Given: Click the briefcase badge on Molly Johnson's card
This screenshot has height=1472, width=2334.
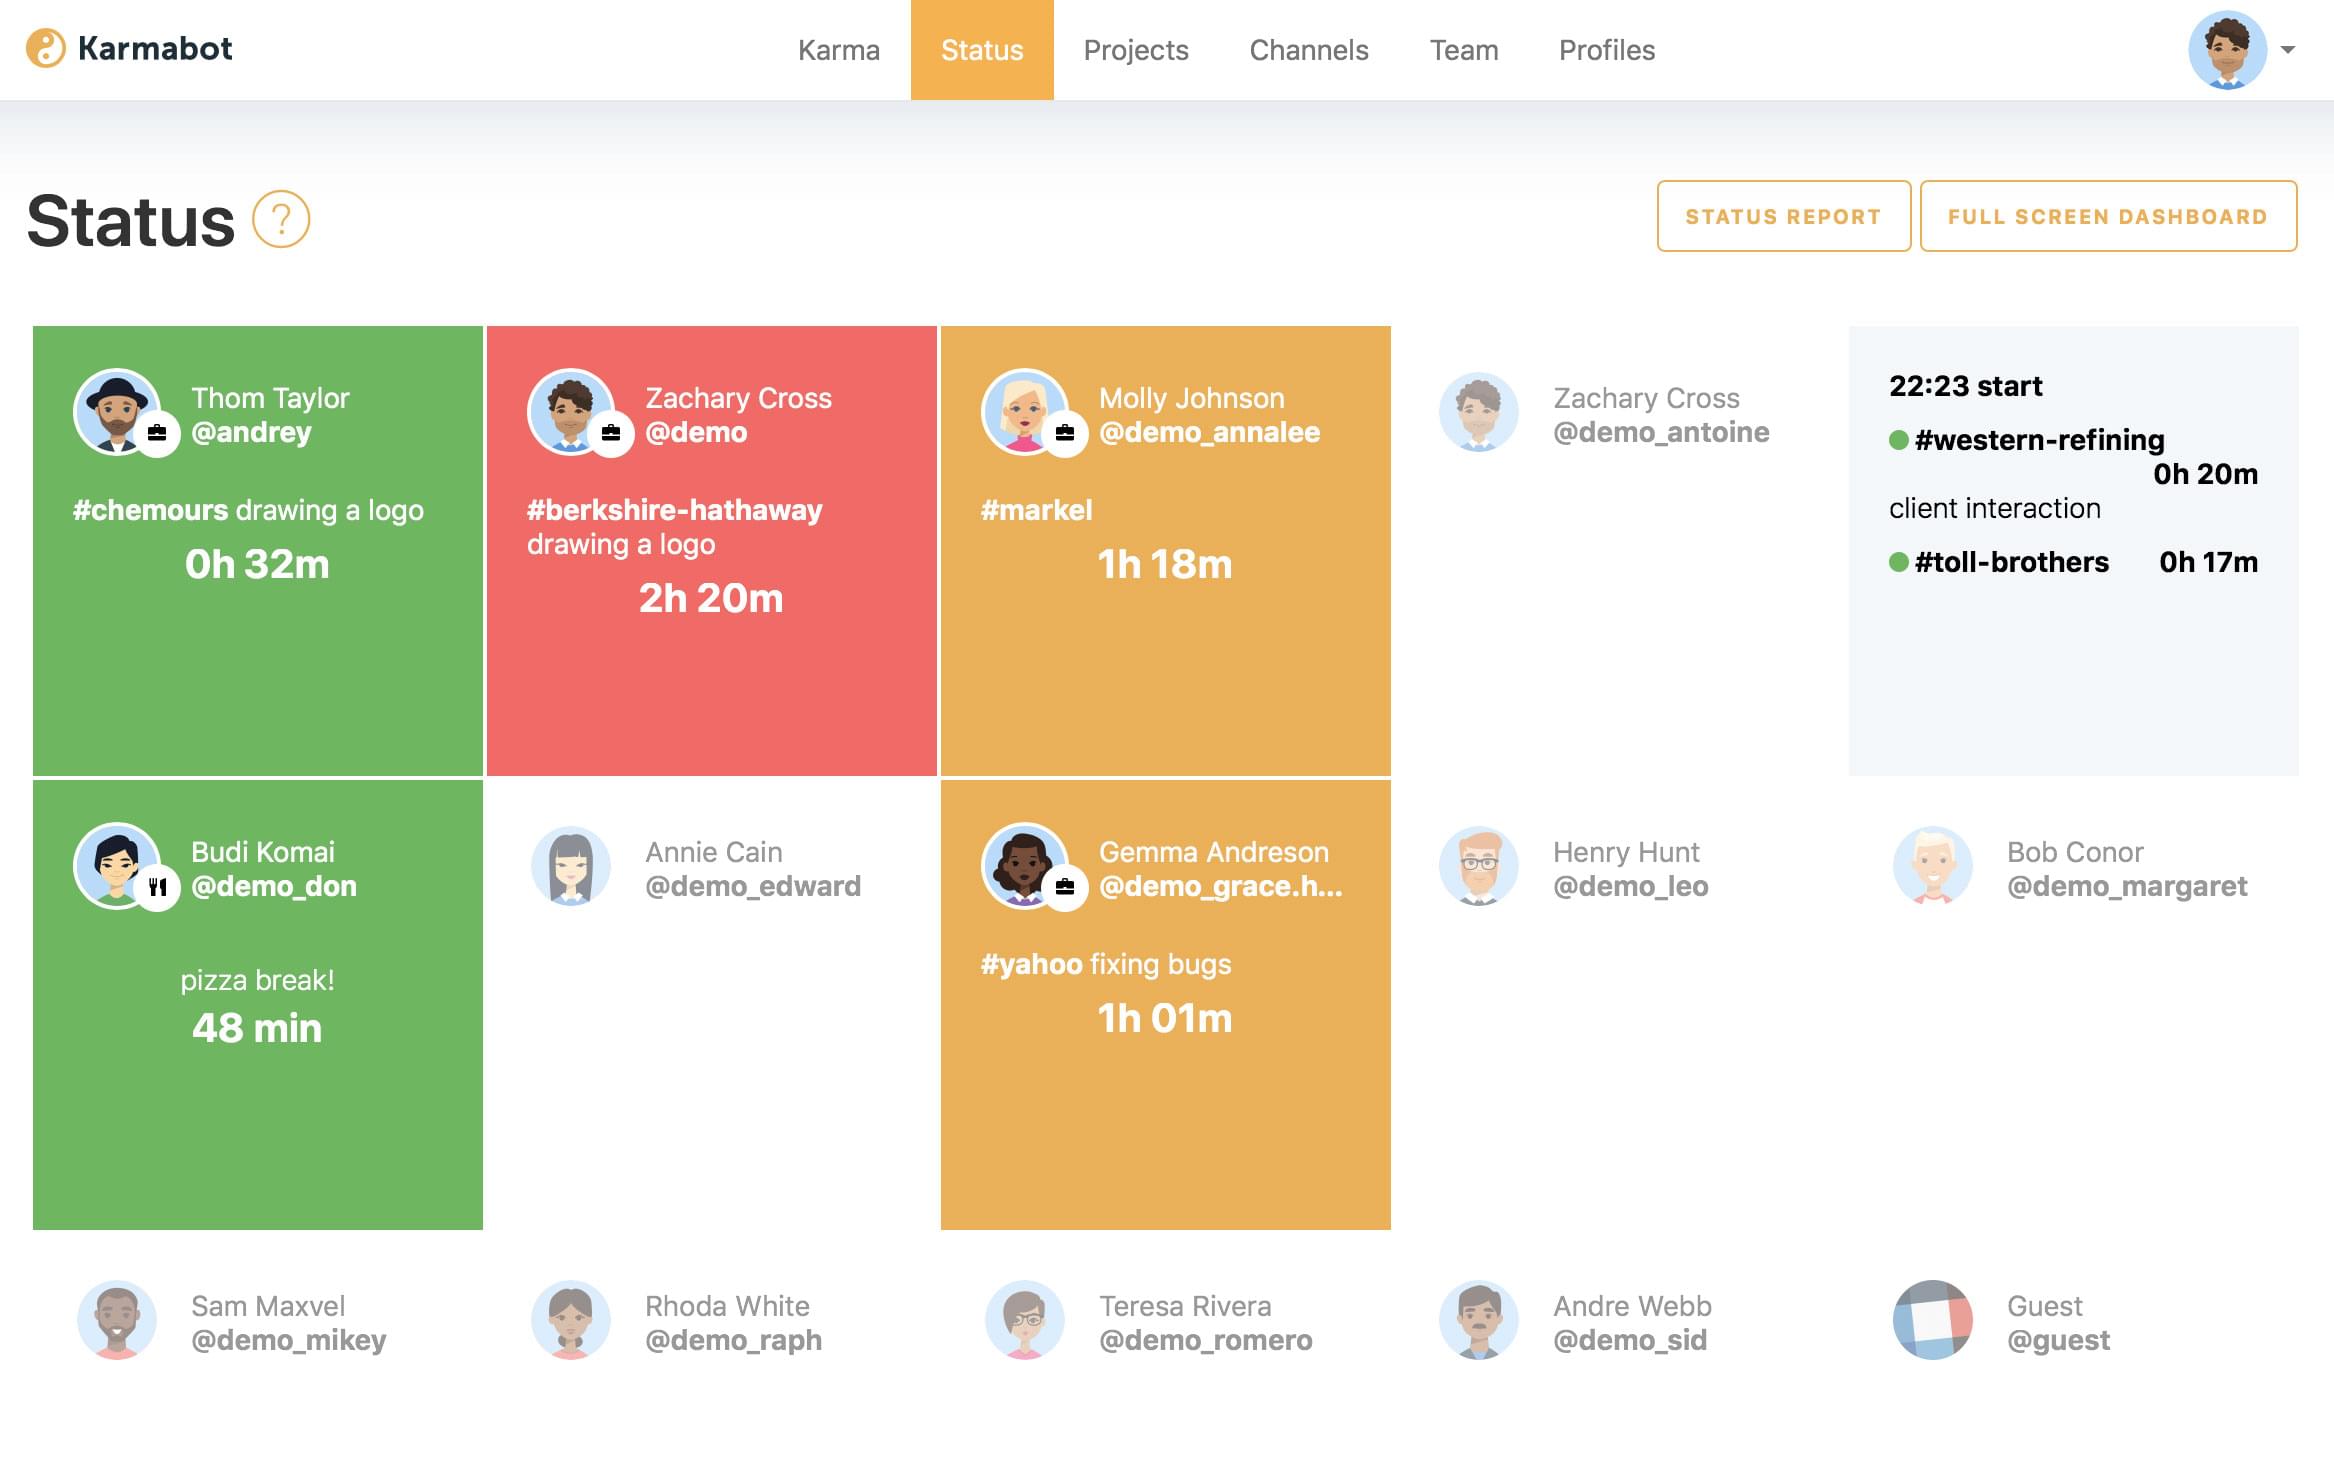Looking at the screenshot, I should point(1066,434).
